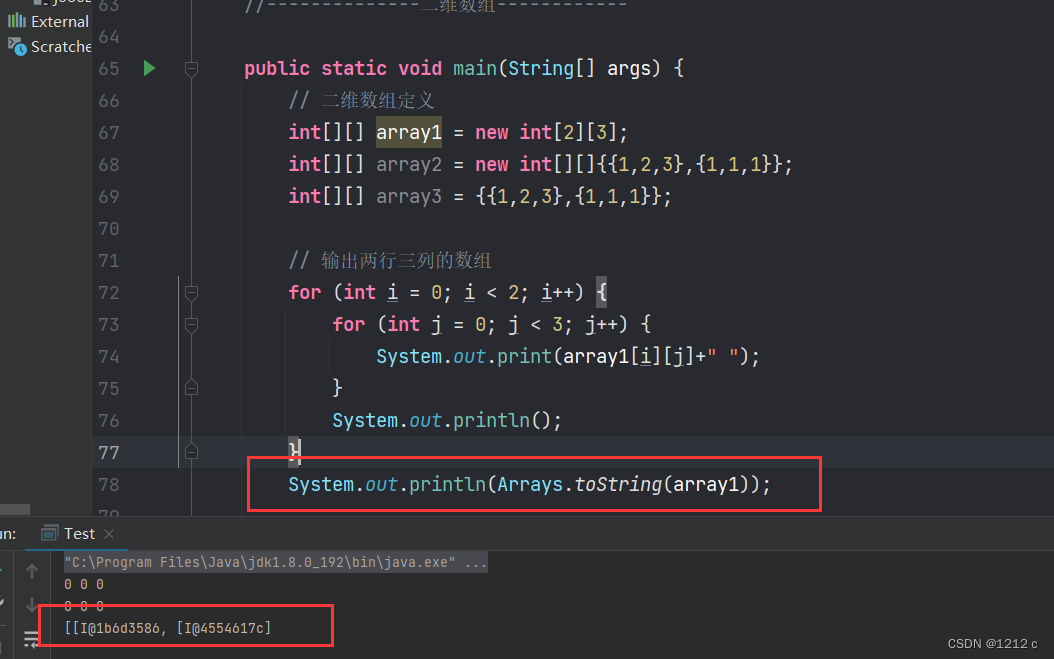Click the fold end marker at line 77
This screenshot has width=1054, height=659.
192,452
